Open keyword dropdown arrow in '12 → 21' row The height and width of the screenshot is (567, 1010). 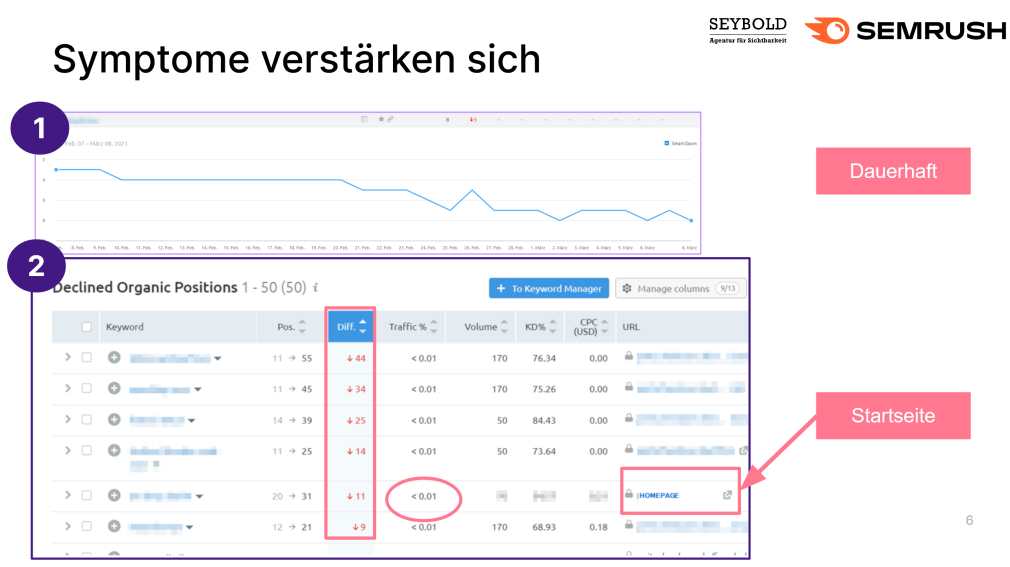pyautogui.click(x=189, y=527)
